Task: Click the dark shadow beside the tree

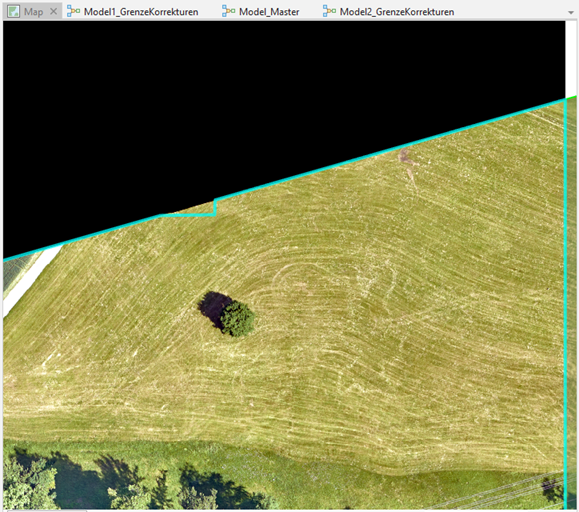Action: click(213, 307)
